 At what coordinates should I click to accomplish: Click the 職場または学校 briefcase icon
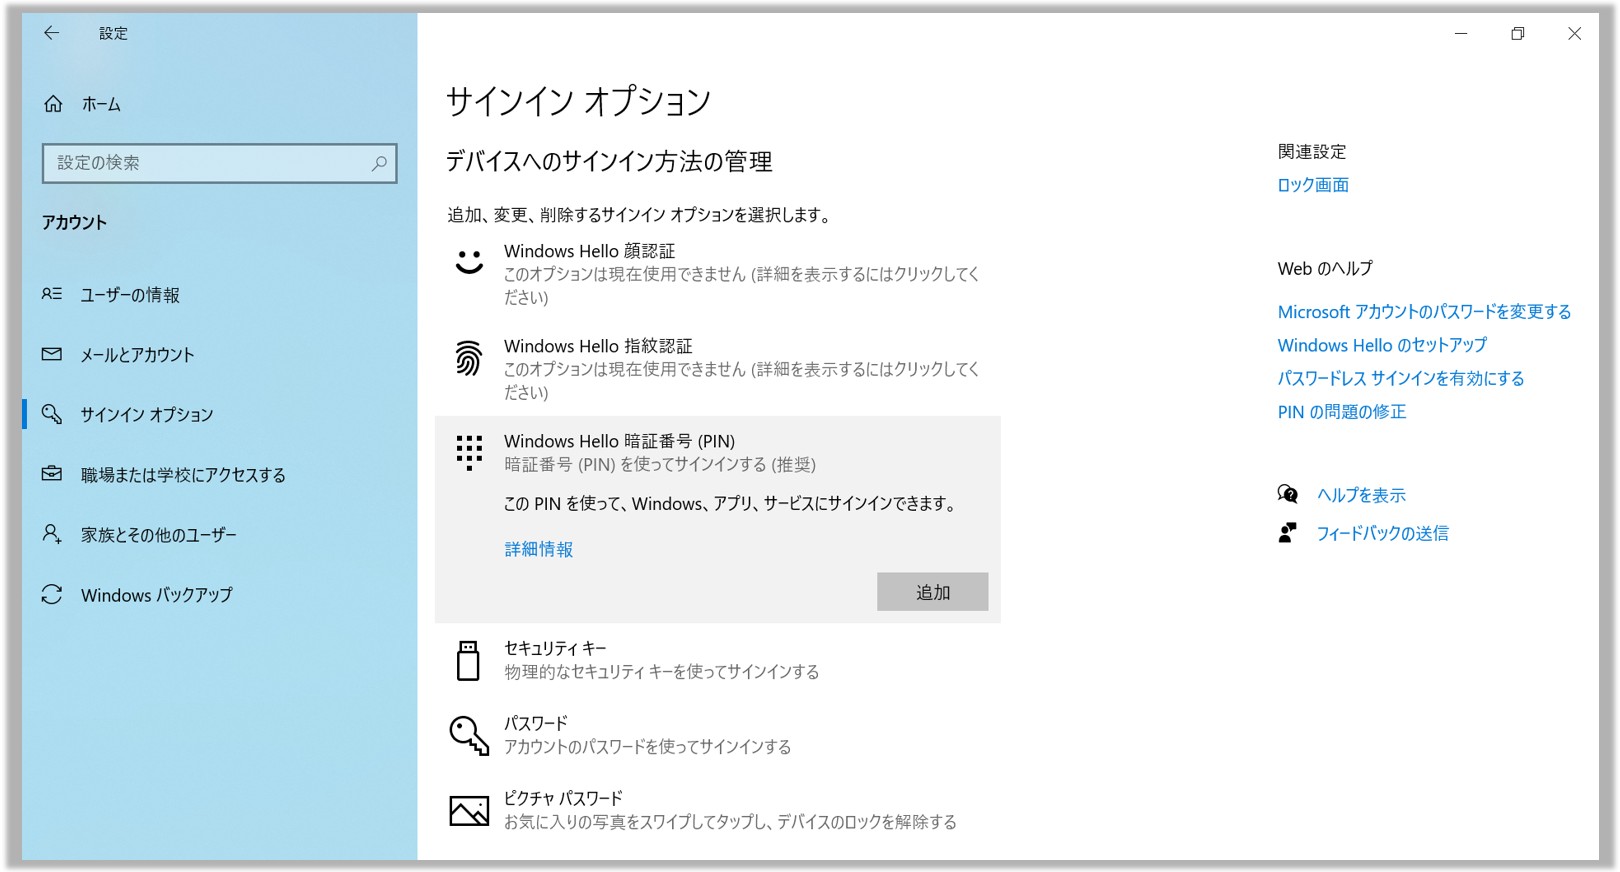[52, 474]
